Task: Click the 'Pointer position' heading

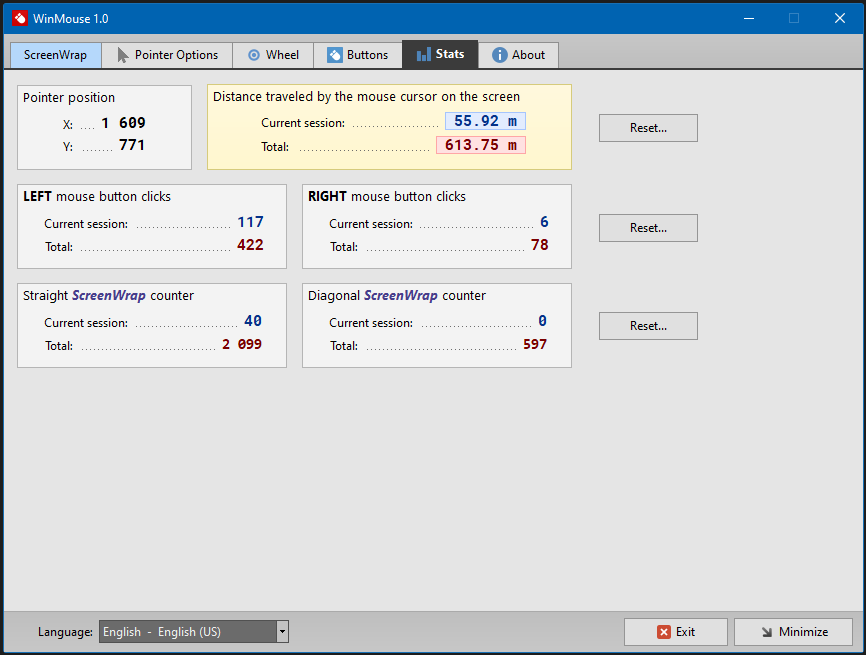Action: (x=69, y=98)
